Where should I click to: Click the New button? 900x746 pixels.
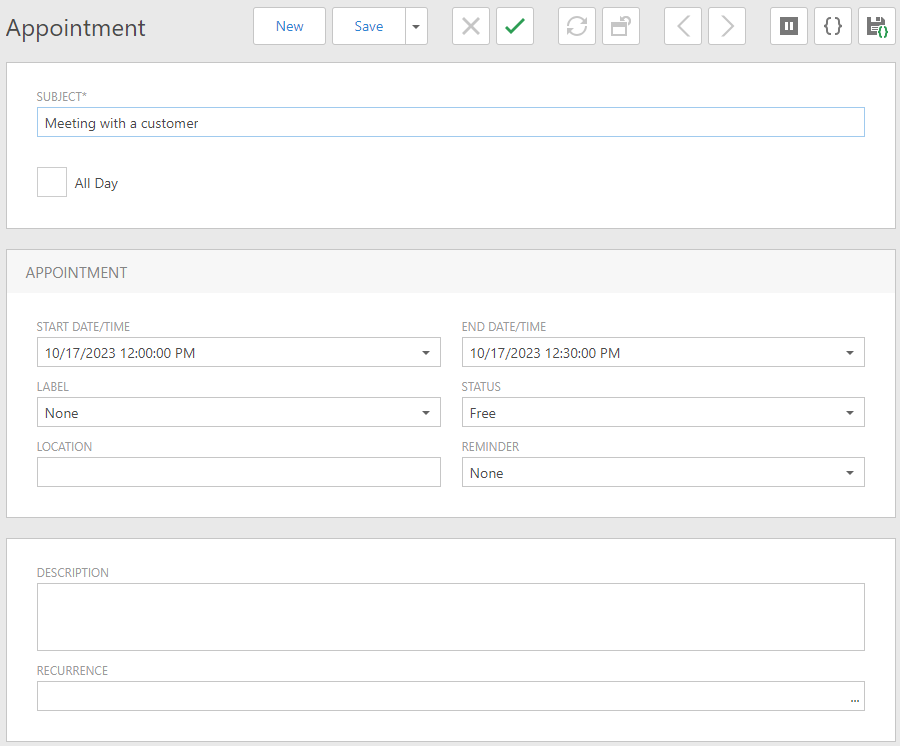point(289,26)
